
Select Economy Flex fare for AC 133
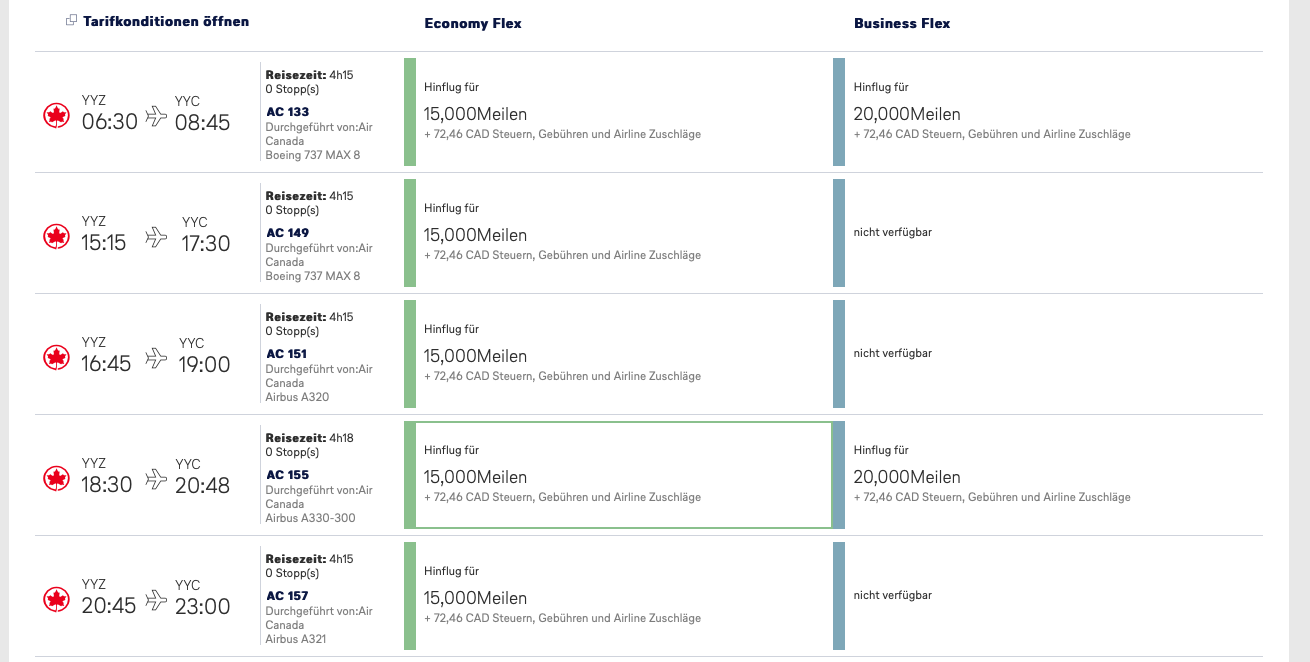point(620,112)
